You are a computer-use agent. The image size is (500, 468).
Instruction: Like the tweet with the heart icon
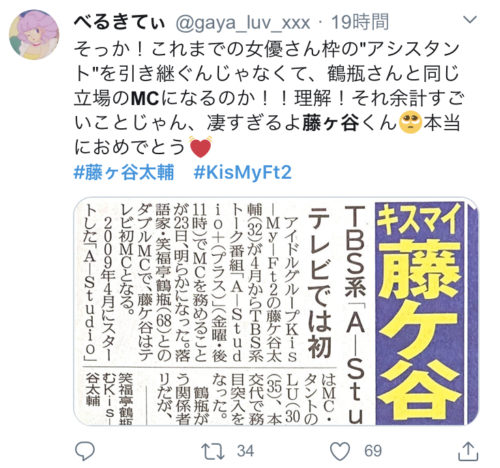click(340, 451)
